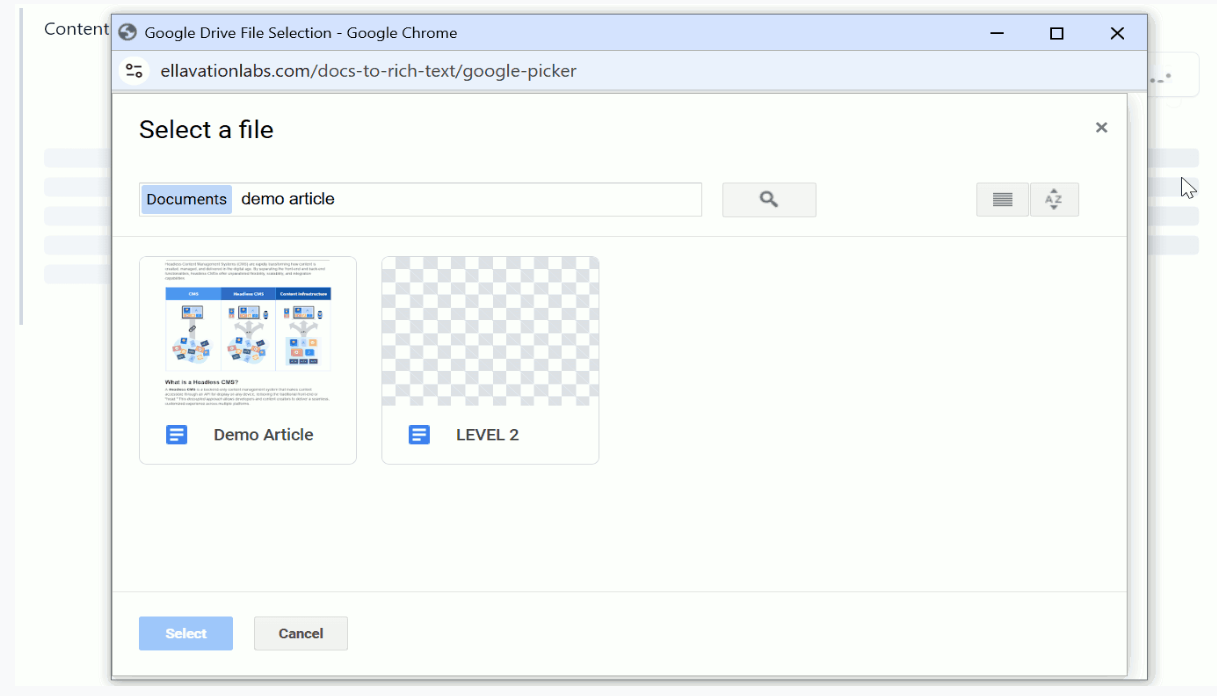
Task: Click the ellavationlabs.com URL in address bar
Action: 368,71
